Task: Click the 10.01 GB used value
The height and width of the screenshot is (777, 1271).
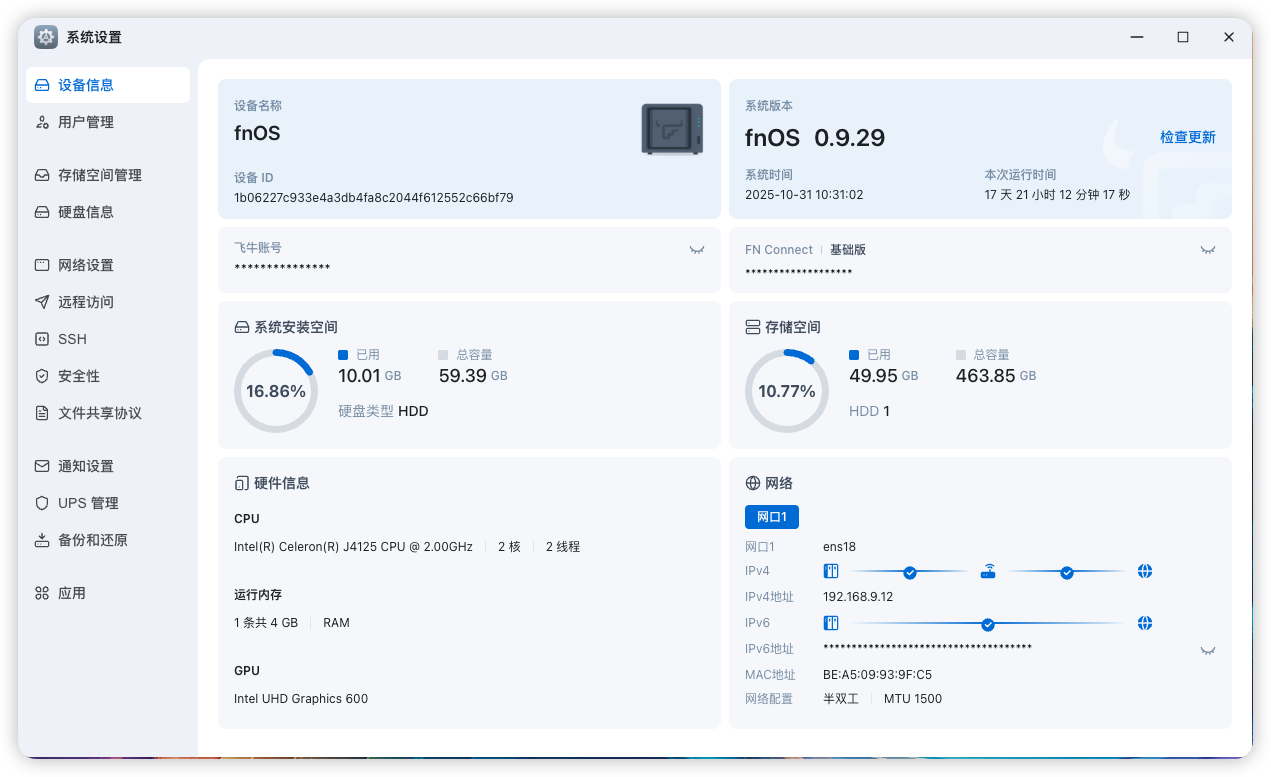Action: click(x=370, y=376)
